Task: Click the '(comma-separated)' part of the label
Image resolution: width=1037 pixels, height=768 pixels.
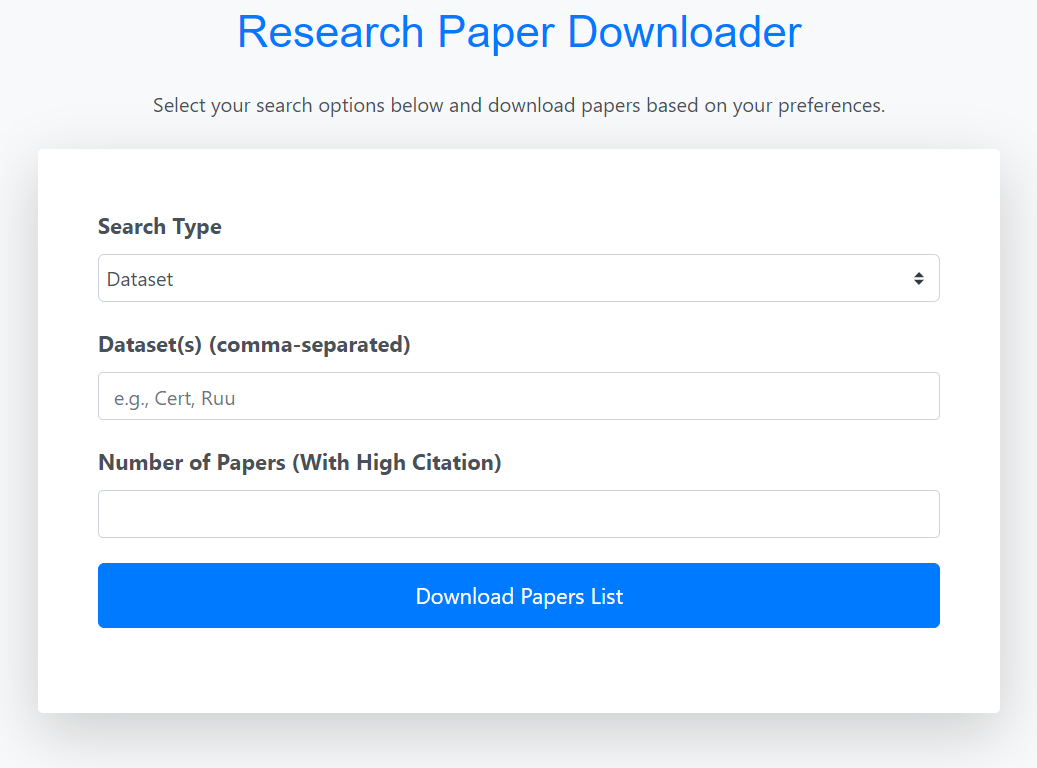Action: point(310,345)
